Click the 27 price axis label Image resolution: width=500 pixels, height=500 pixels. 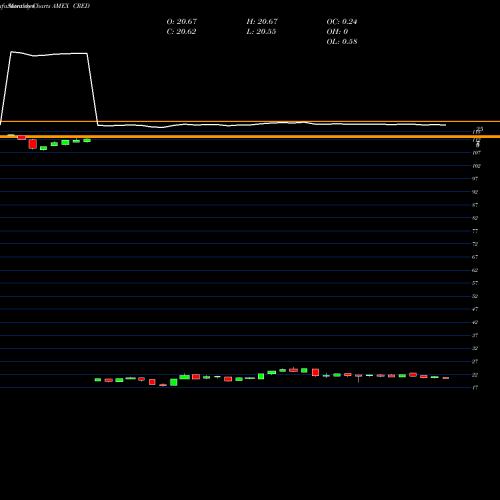[475, 361]
